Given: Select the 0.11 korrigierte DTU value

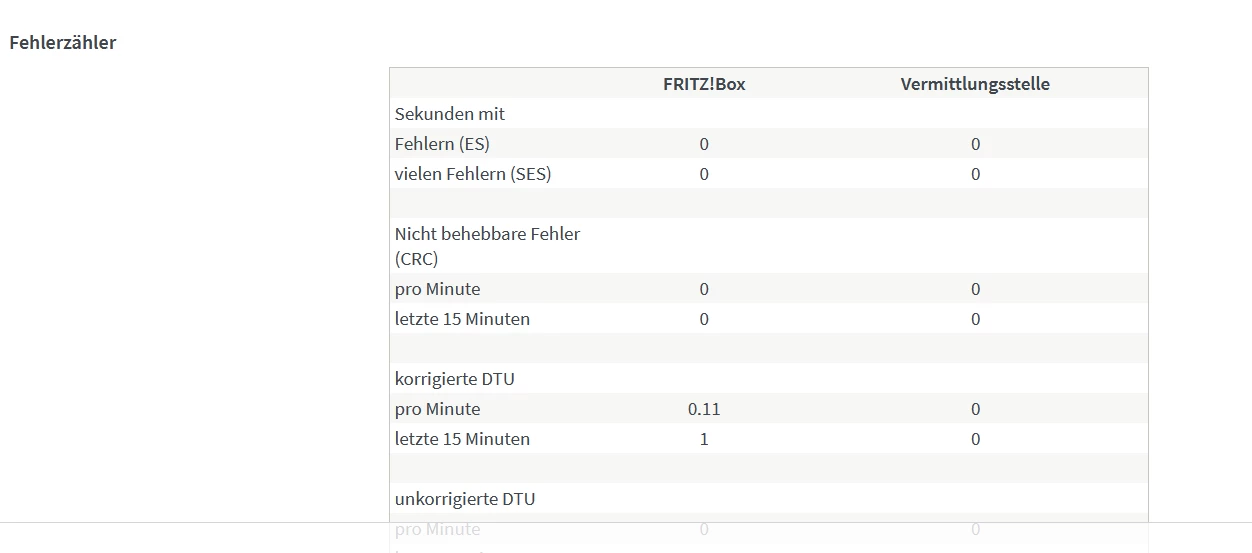Looking at the screenshot, I should 704,409.
